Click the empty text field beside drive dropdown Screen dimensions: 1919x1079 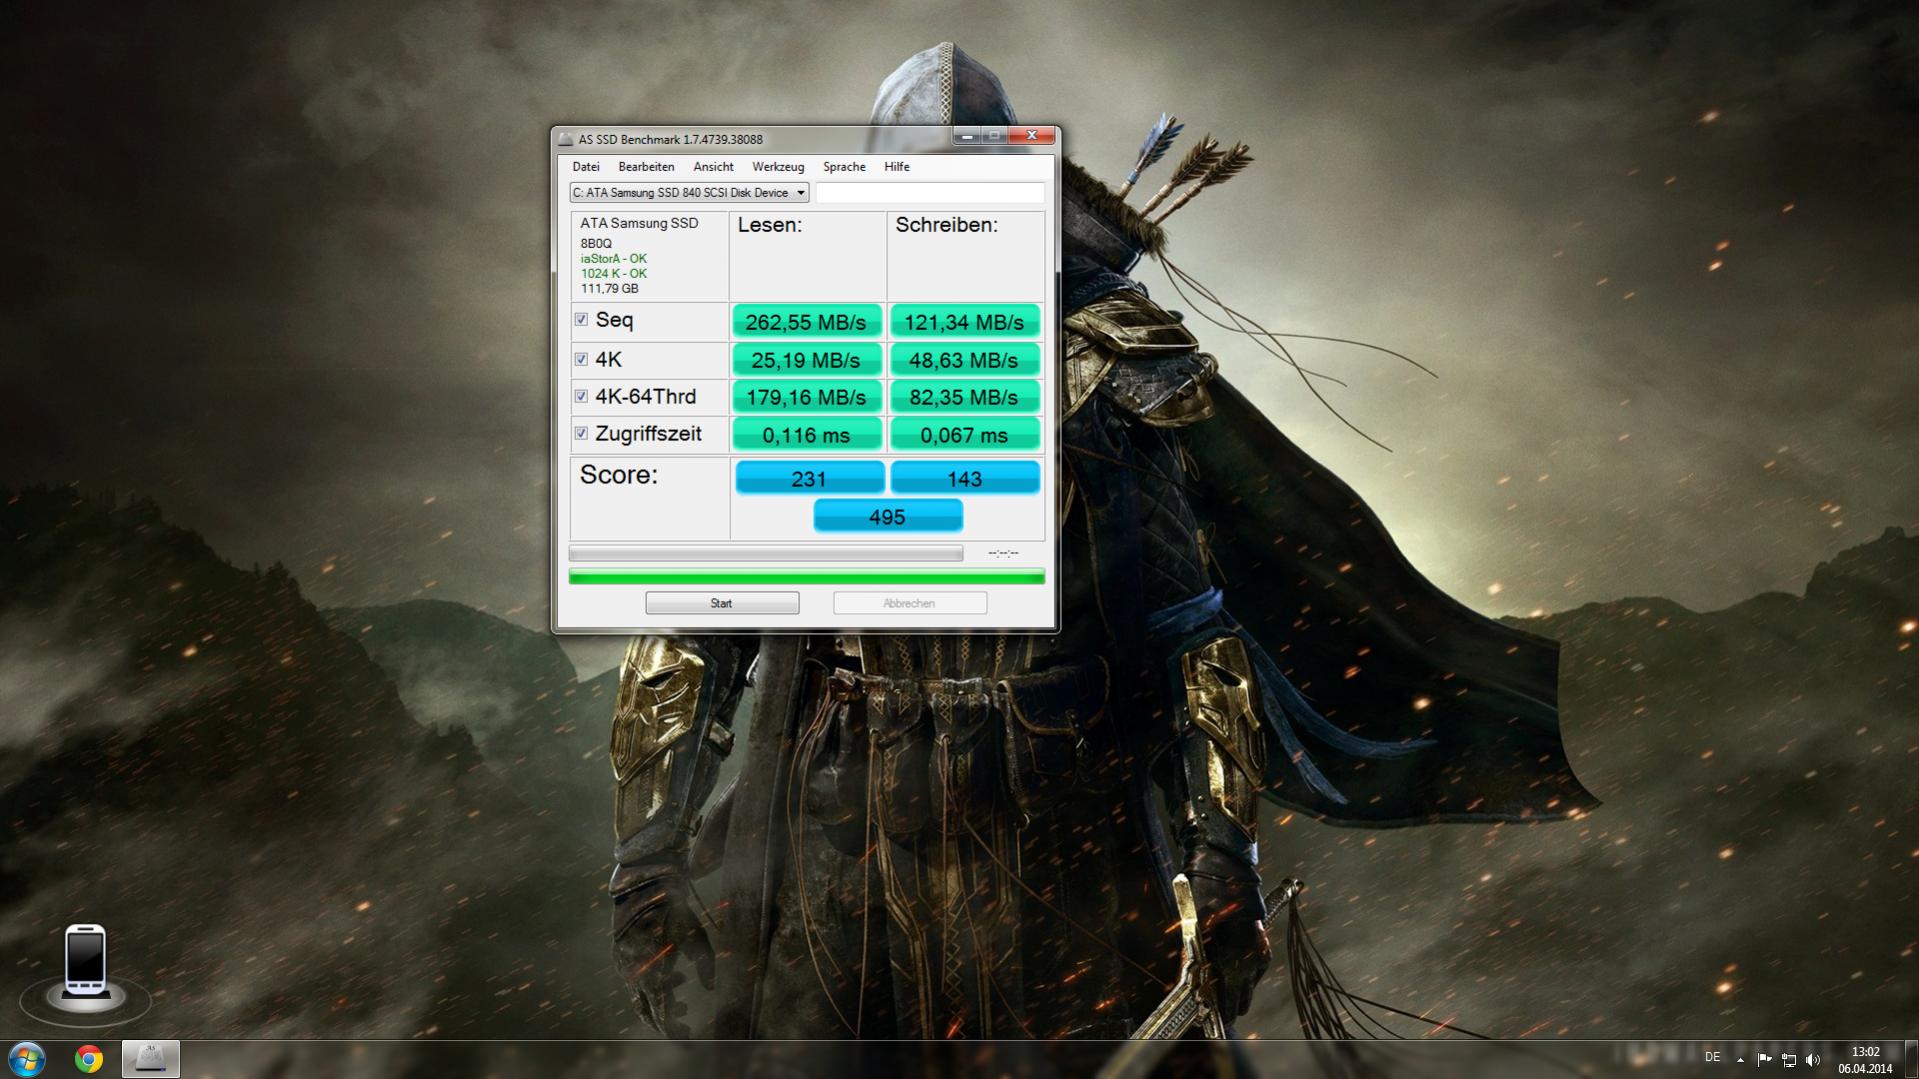pos(930,193)
